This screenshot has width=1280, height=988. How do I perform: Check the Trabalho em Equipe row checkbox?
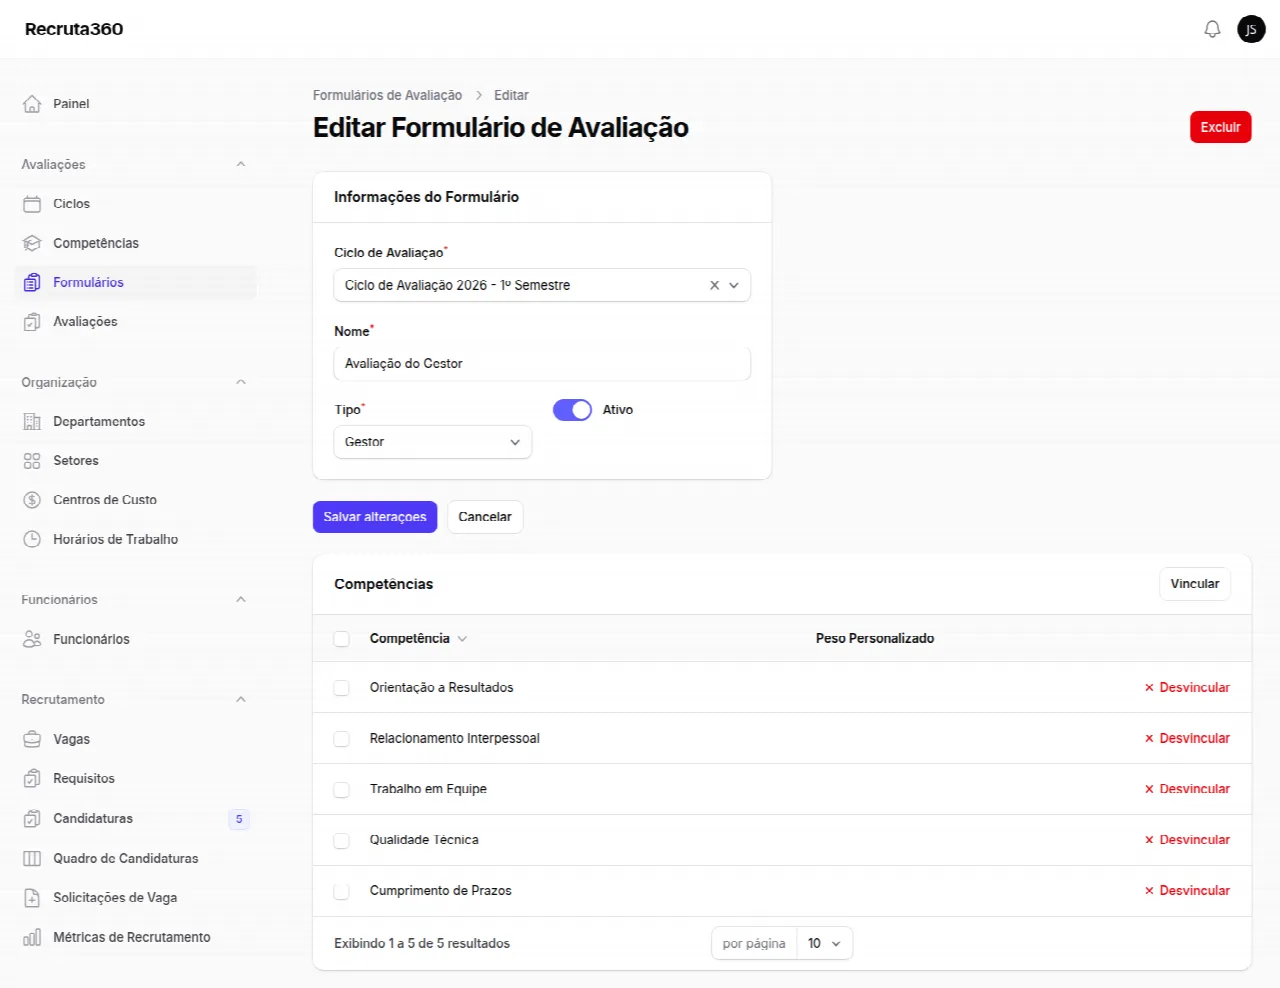pyautogui.click(x=342, y=790)
